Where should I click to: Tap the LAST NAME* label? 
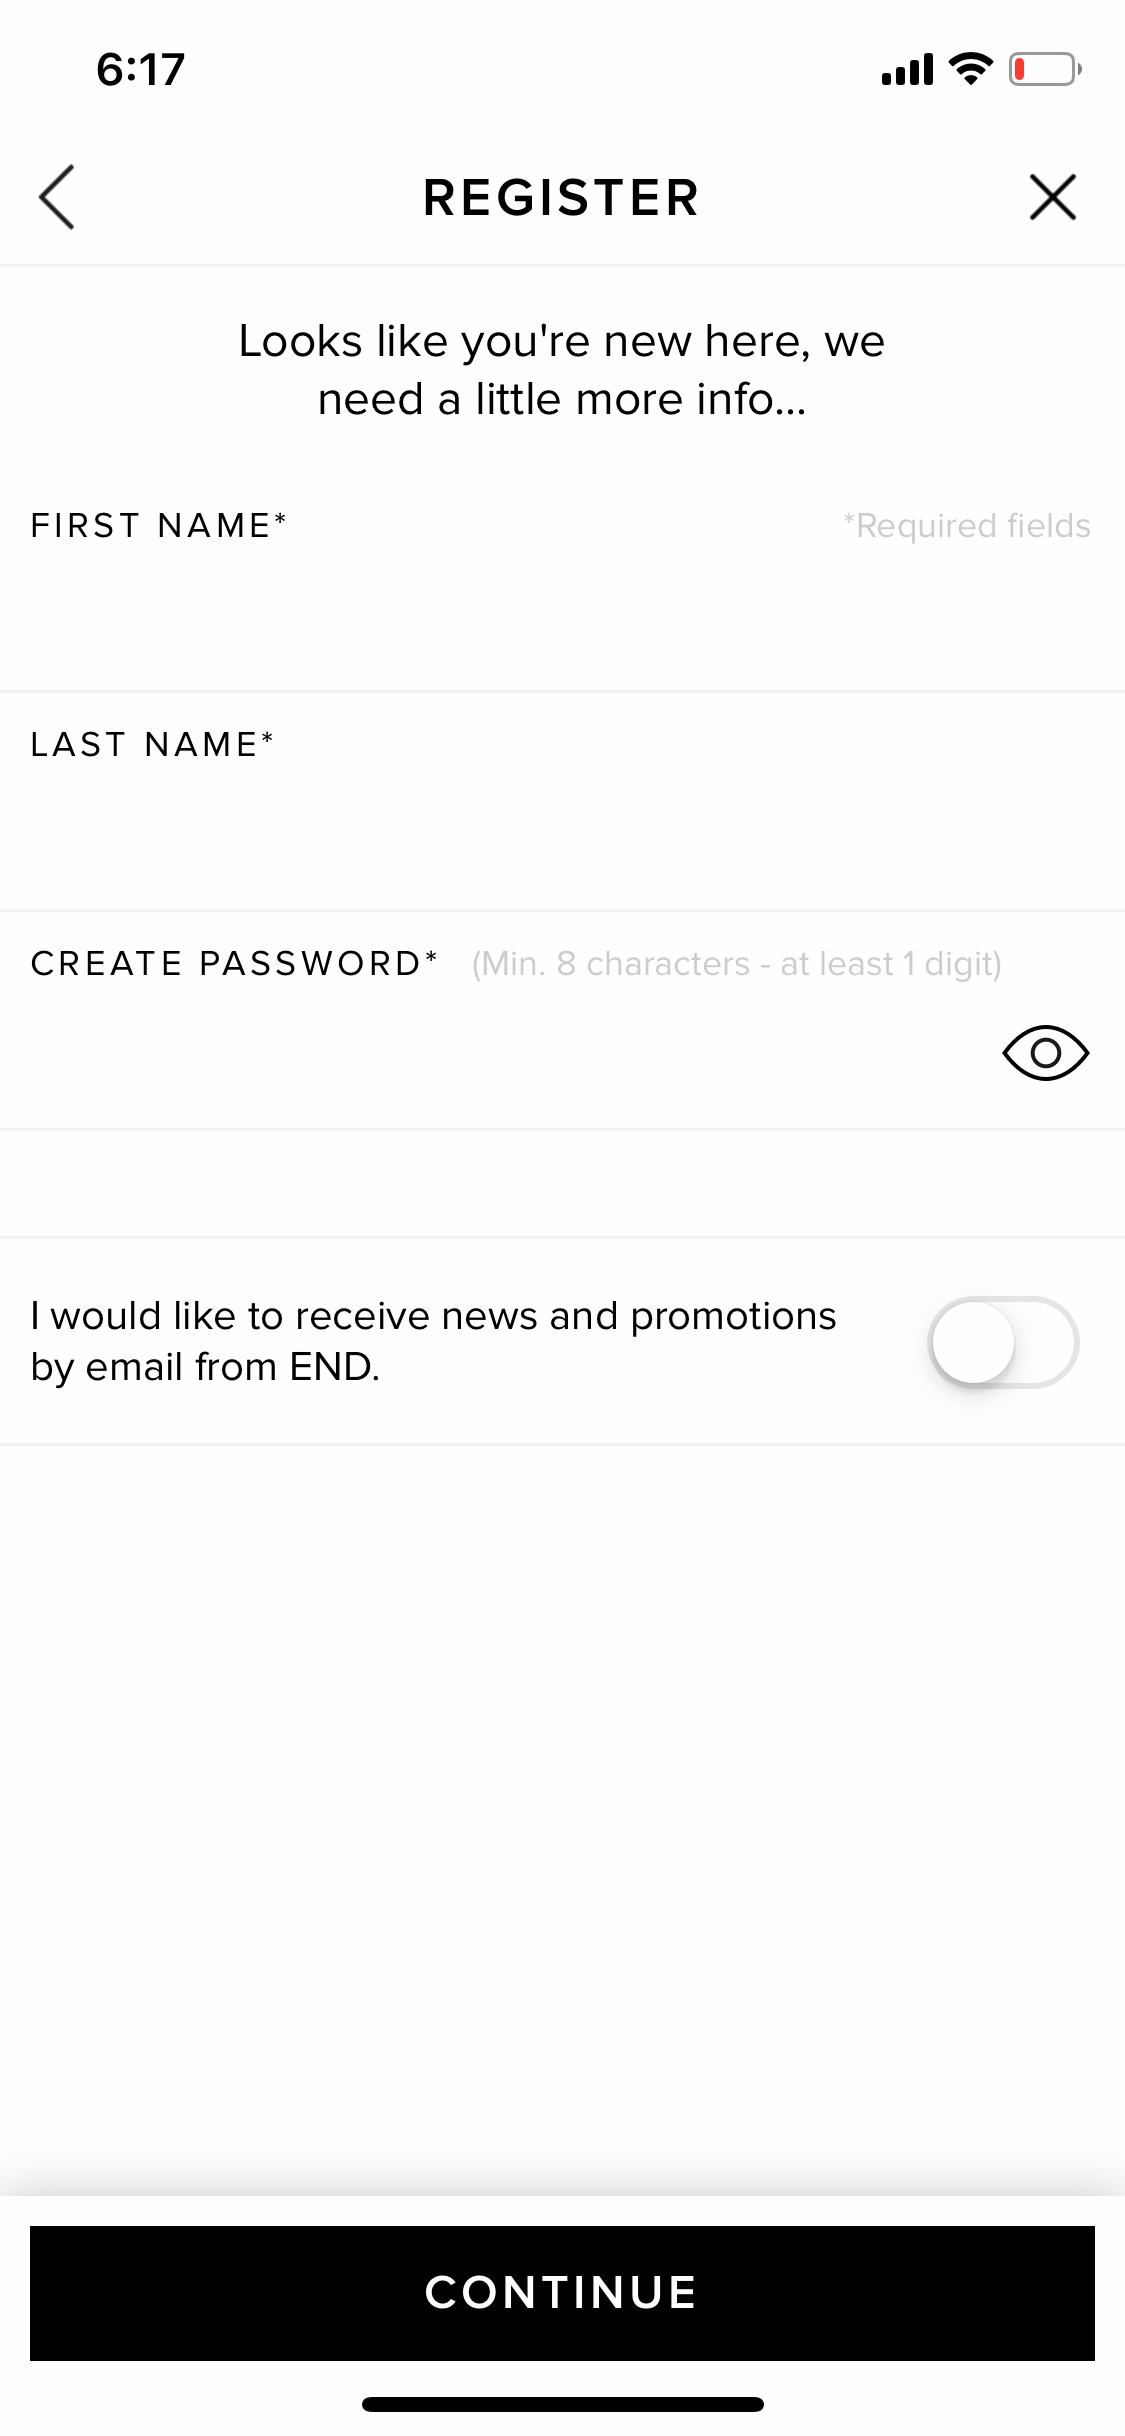coord(152,744)
